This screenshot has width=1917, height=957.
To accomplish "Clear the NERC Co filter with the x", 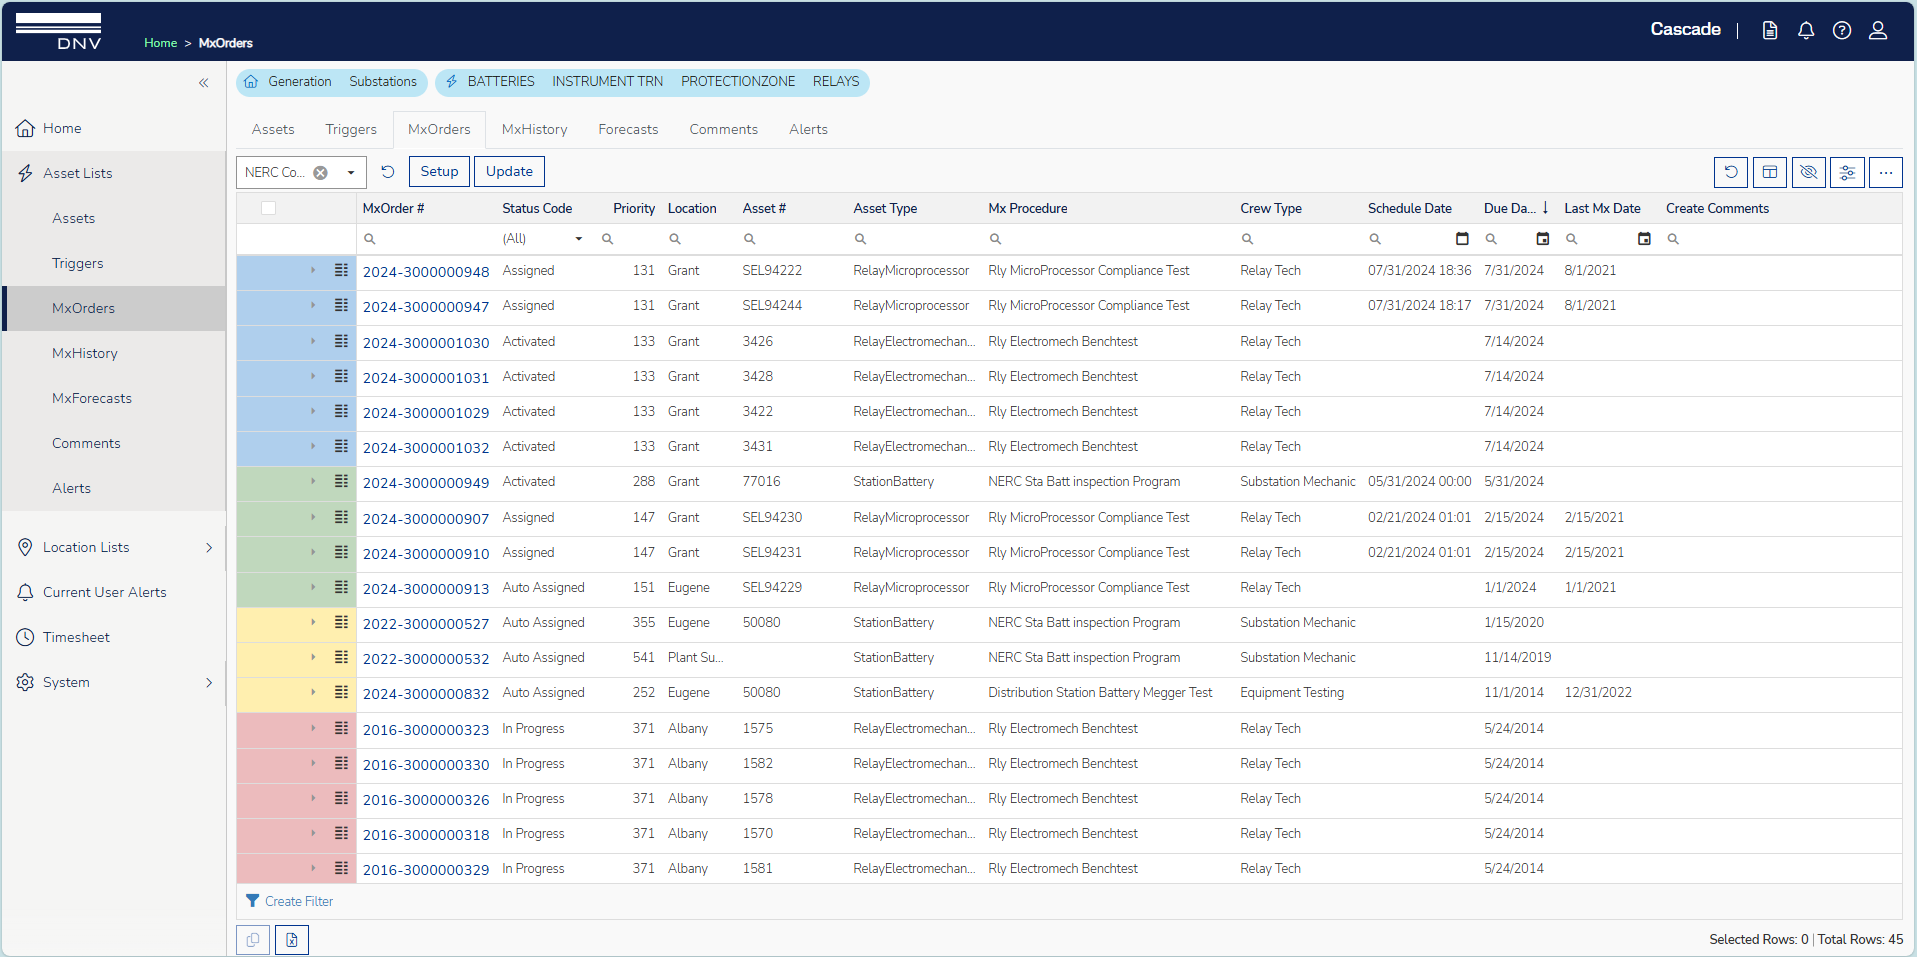I will point(320,172).
